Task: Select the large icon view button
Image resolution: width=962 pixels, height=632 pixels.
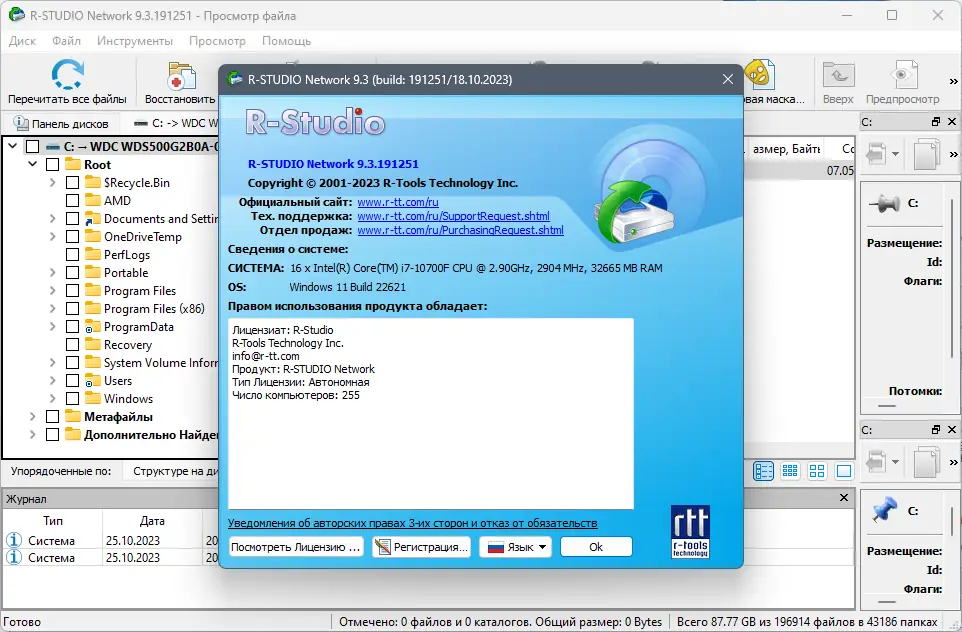Action: coord(844,471)
